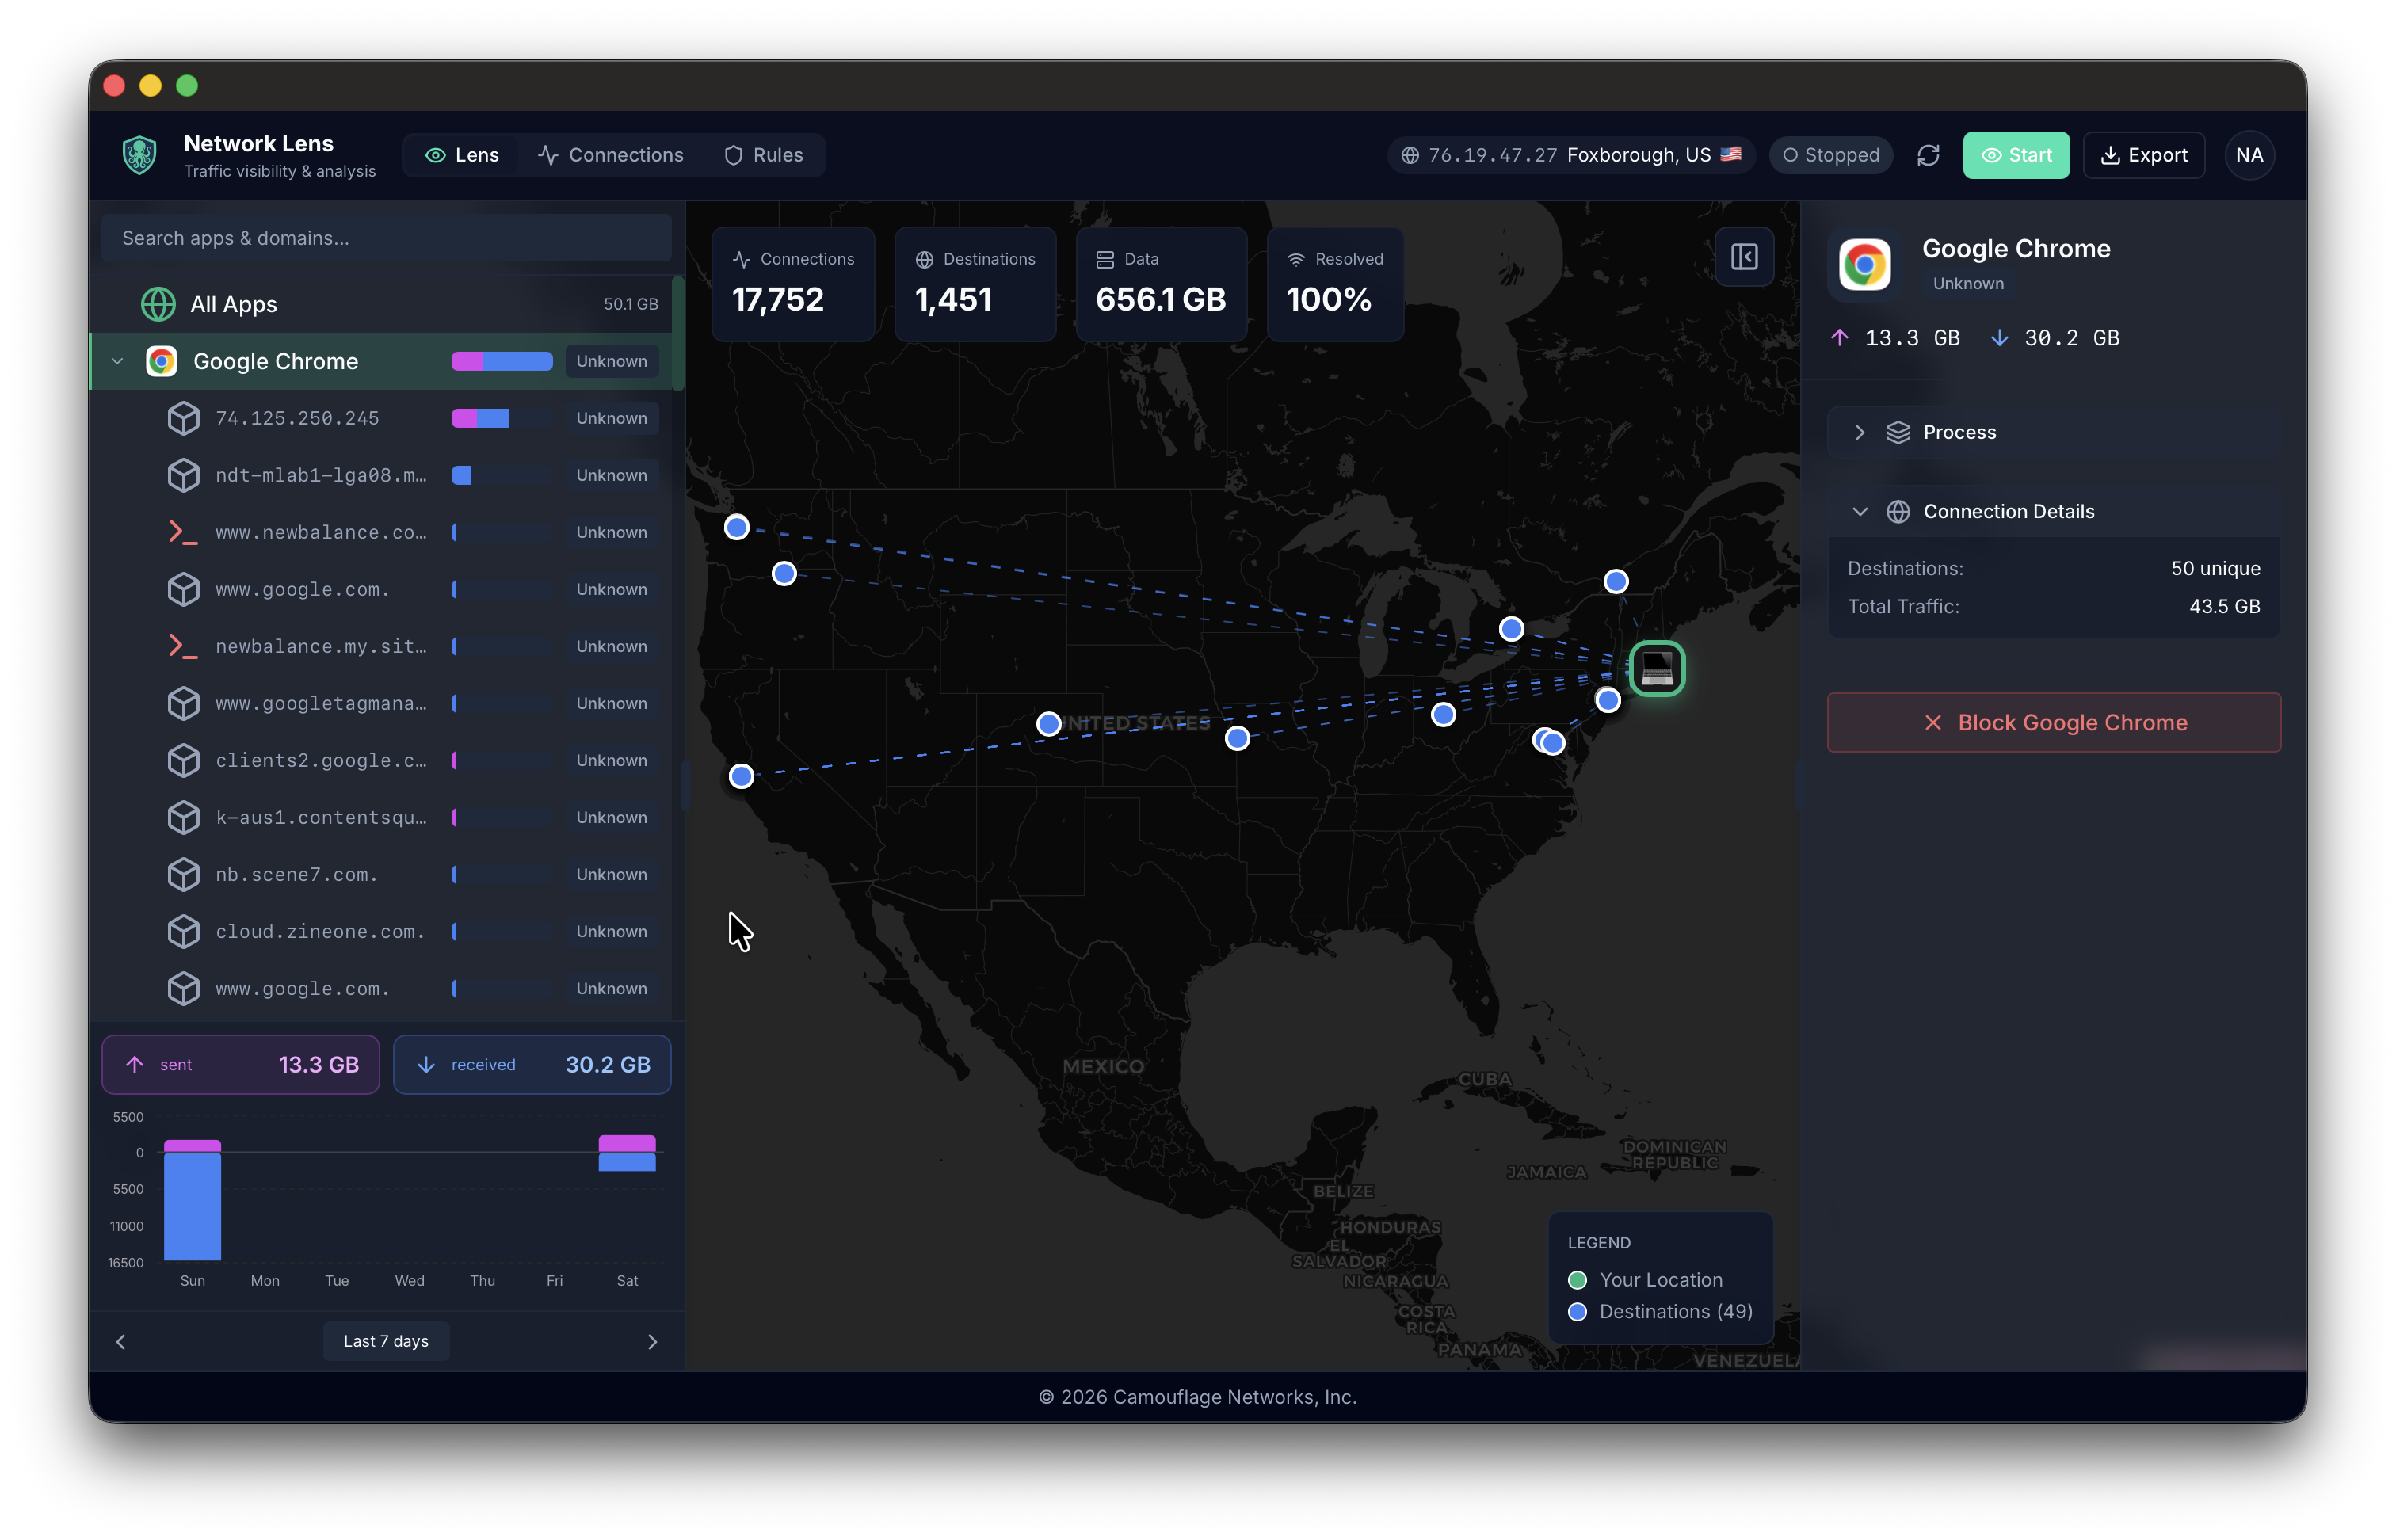Click the globe icon beside IP 76.19.47.27
The width and height of the screenshot is (2396, 1540).
click(x=1410, y=155)
